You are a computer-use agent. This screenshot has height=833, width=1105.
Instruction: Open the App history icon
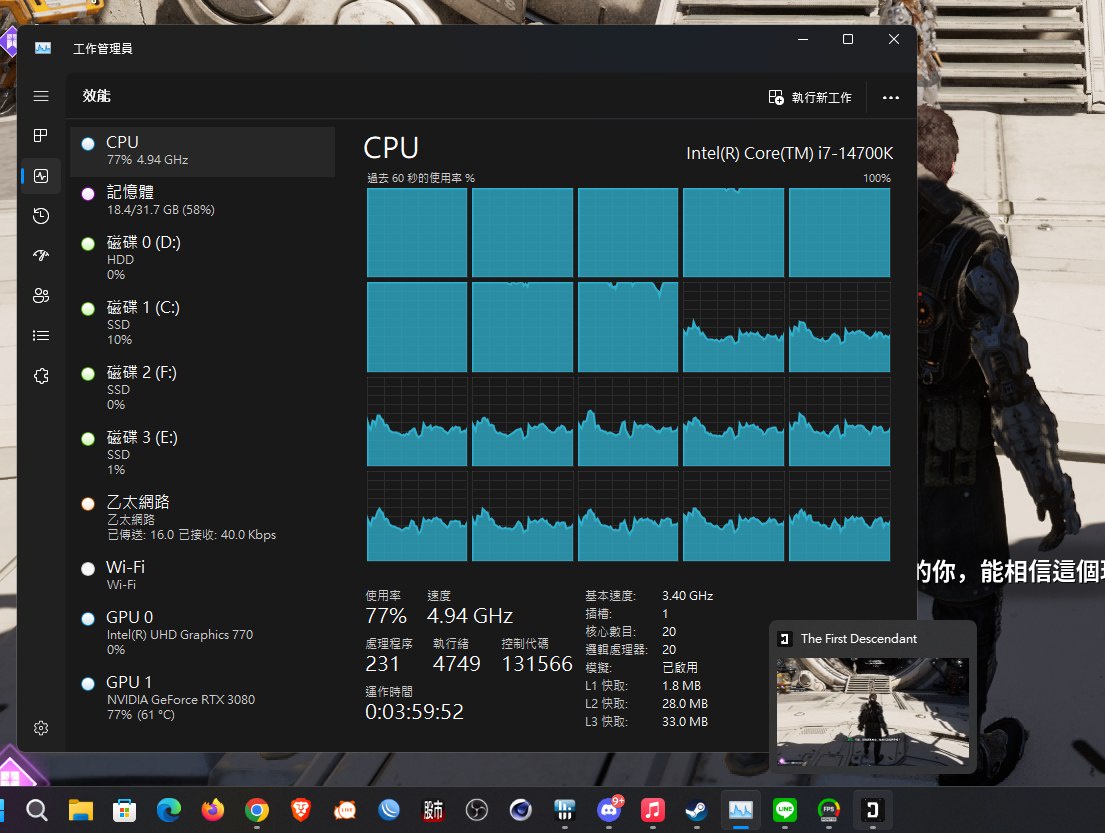tap(41, 216)
